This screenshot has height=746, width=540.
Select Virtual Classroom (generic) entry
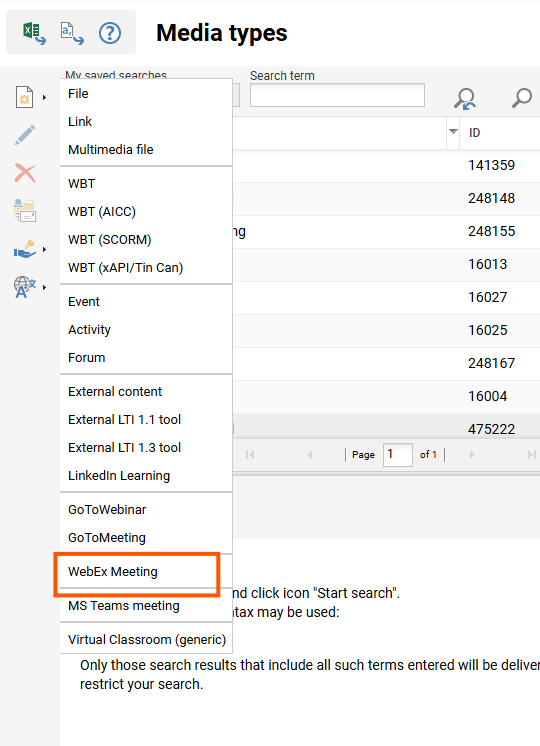point(146,639)
